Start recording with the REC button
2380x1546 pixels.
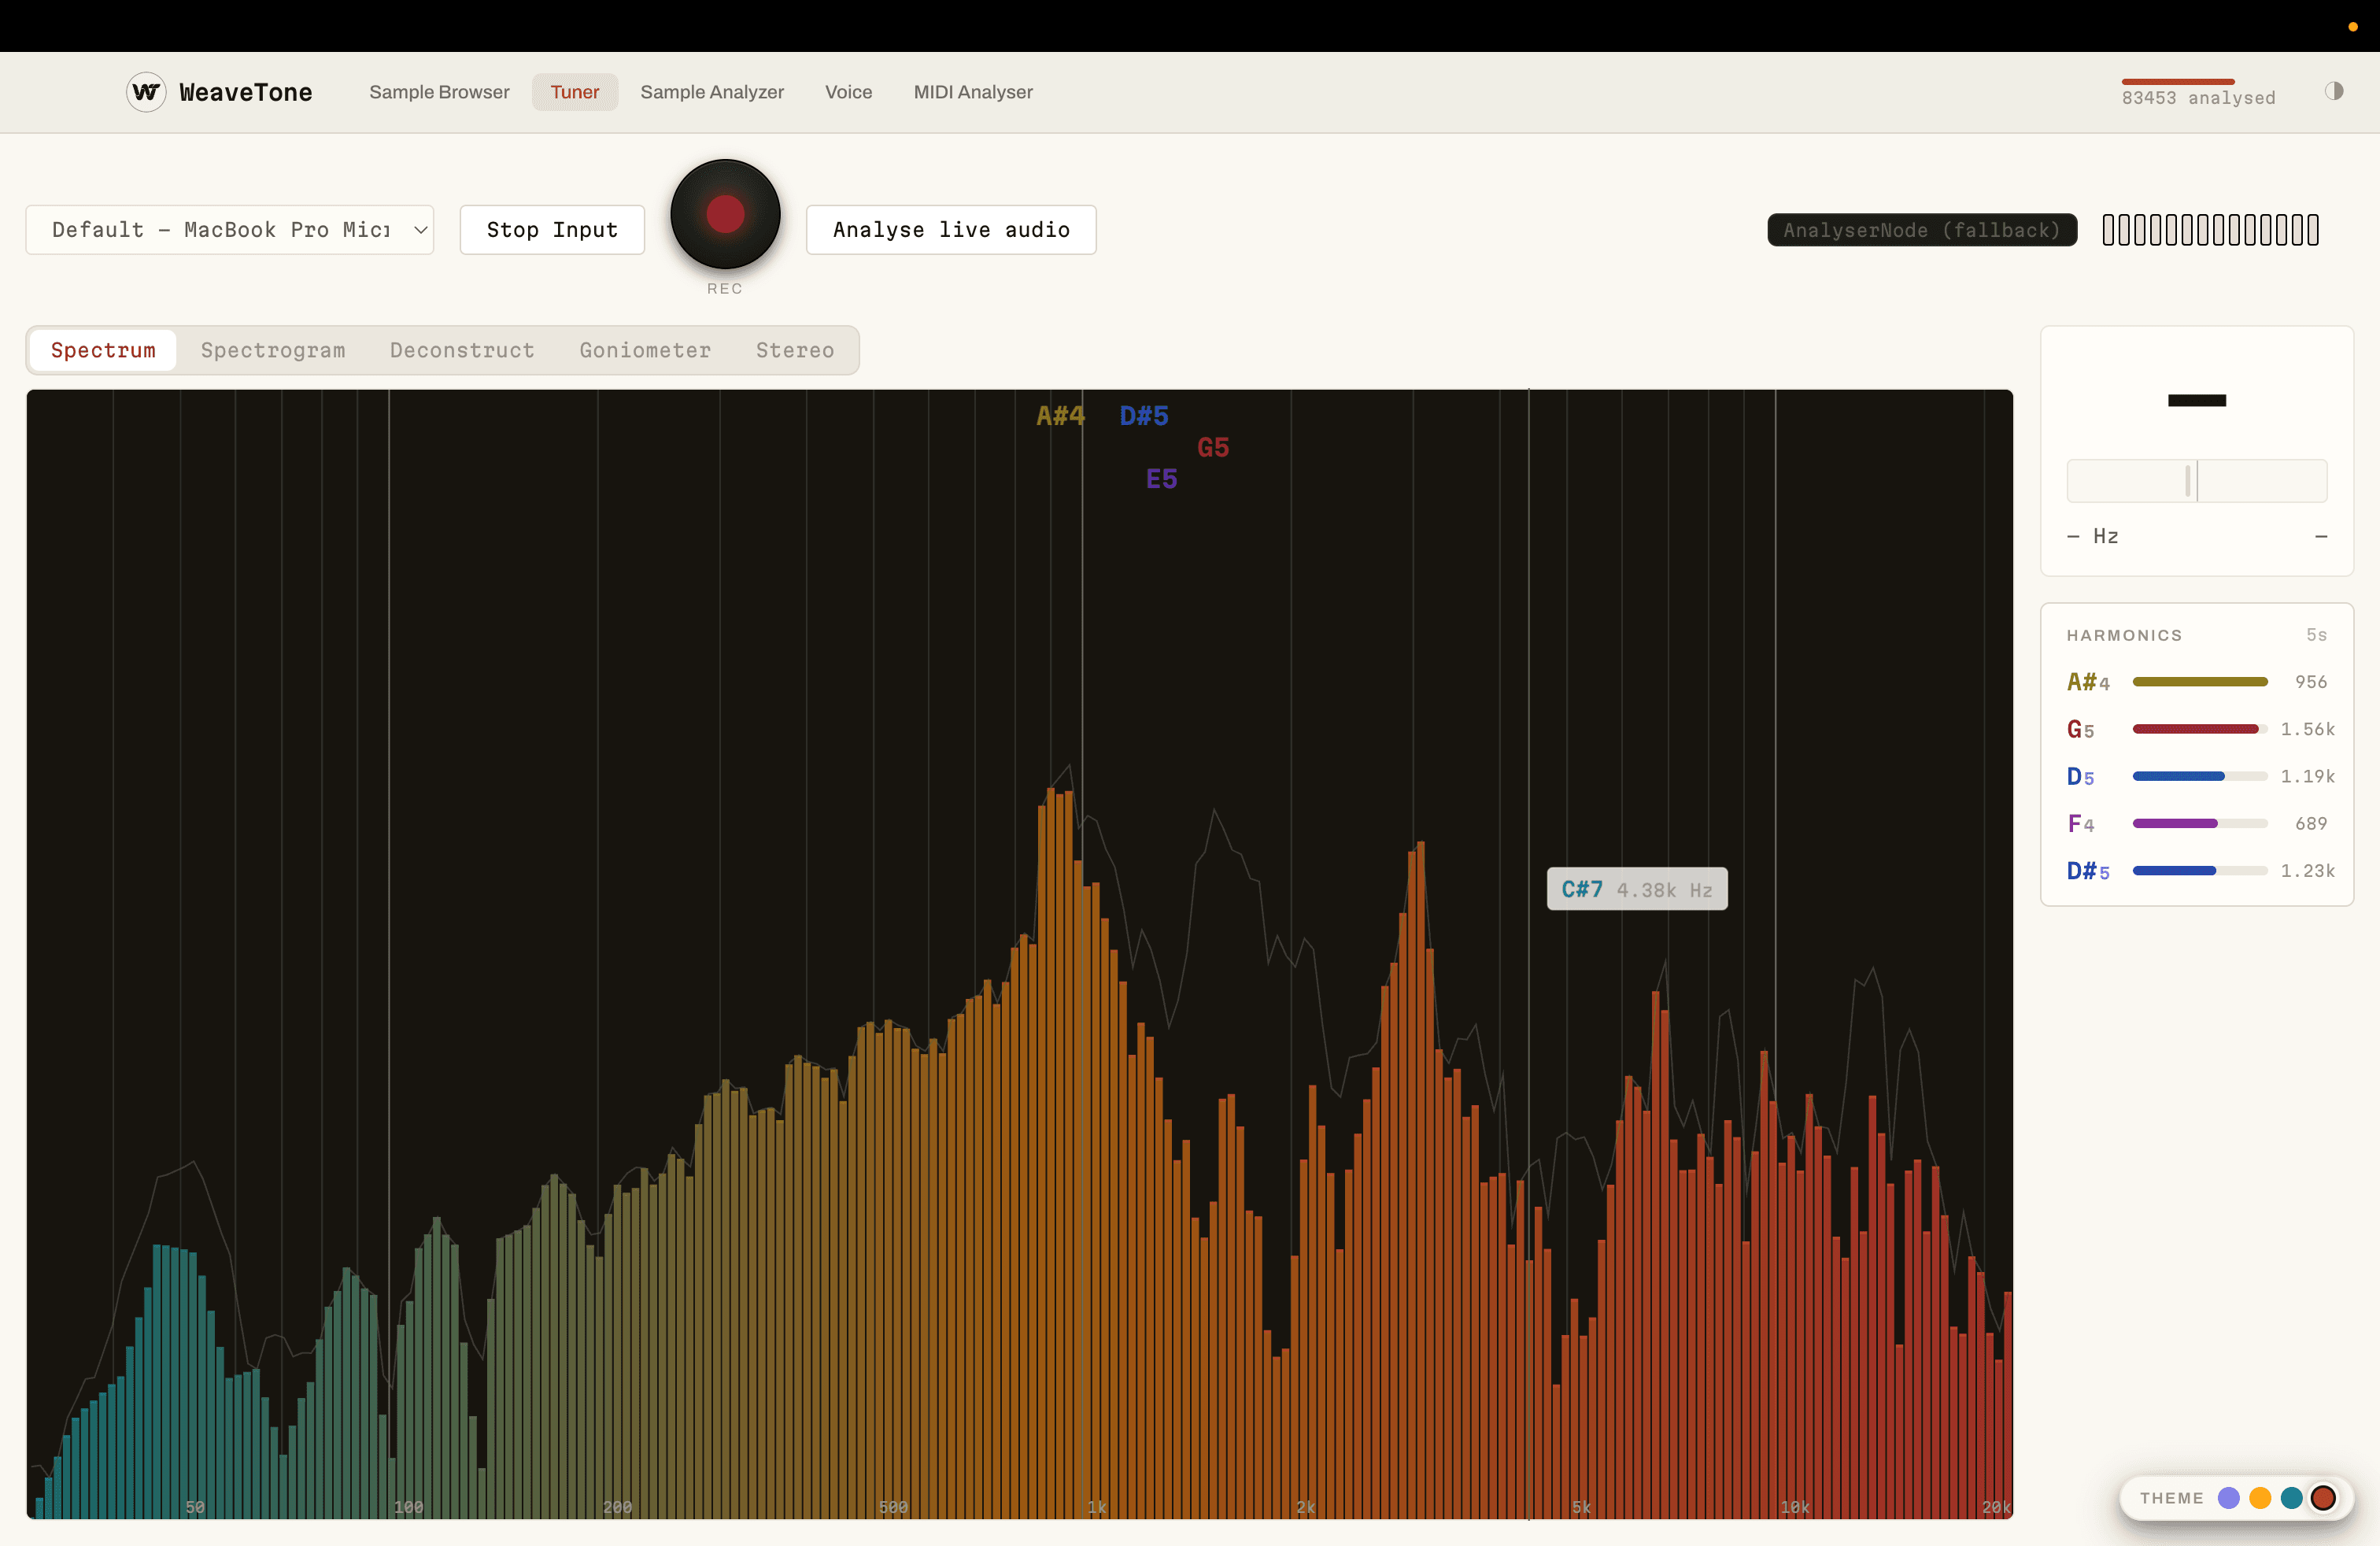tap(725, 214)
